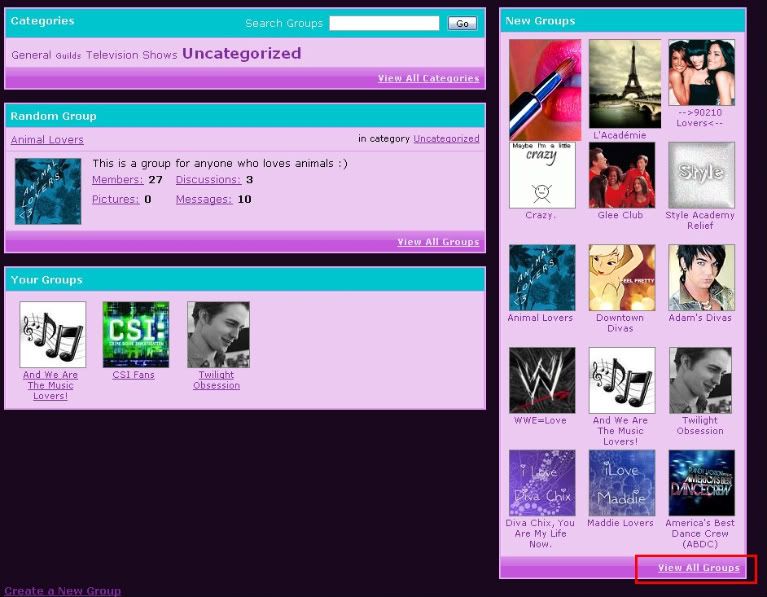Open Animal Lovers name in New Groups
Image resolution: width=767 pixels, height=597 pixels.
540,318
